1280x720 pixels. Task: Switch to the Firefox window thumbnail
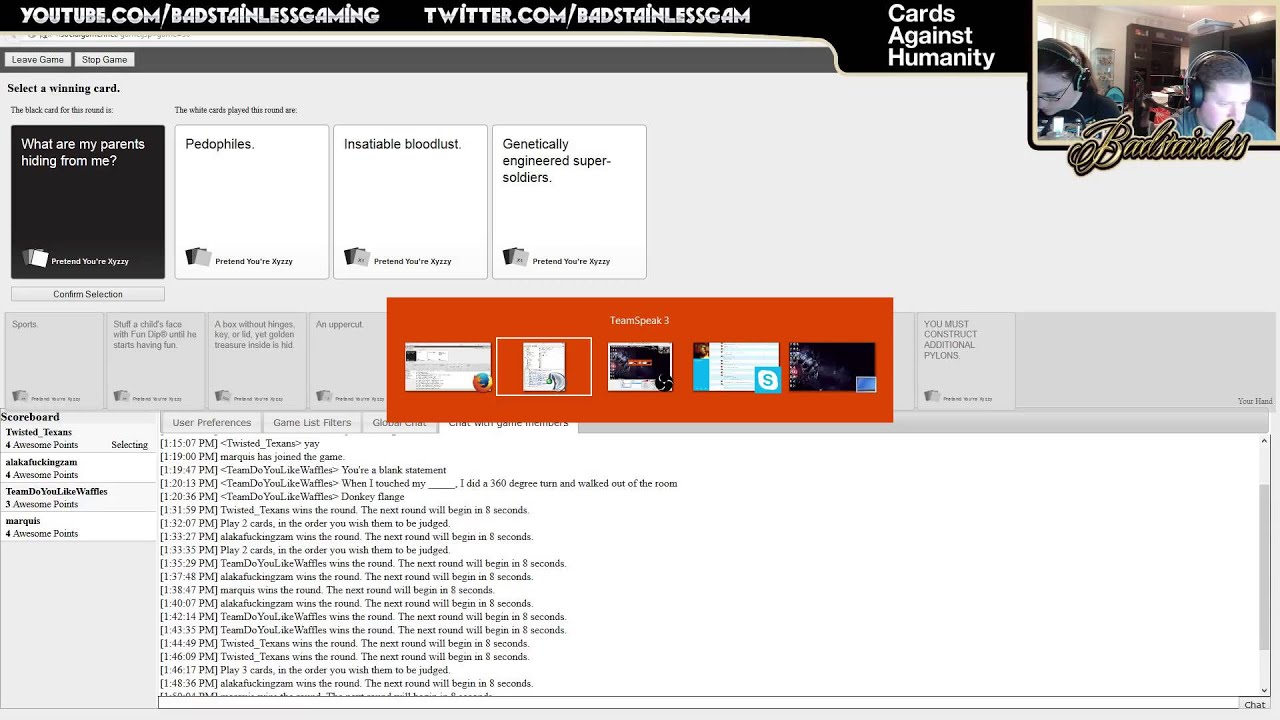pyautogui.click(x=448, y=367)
